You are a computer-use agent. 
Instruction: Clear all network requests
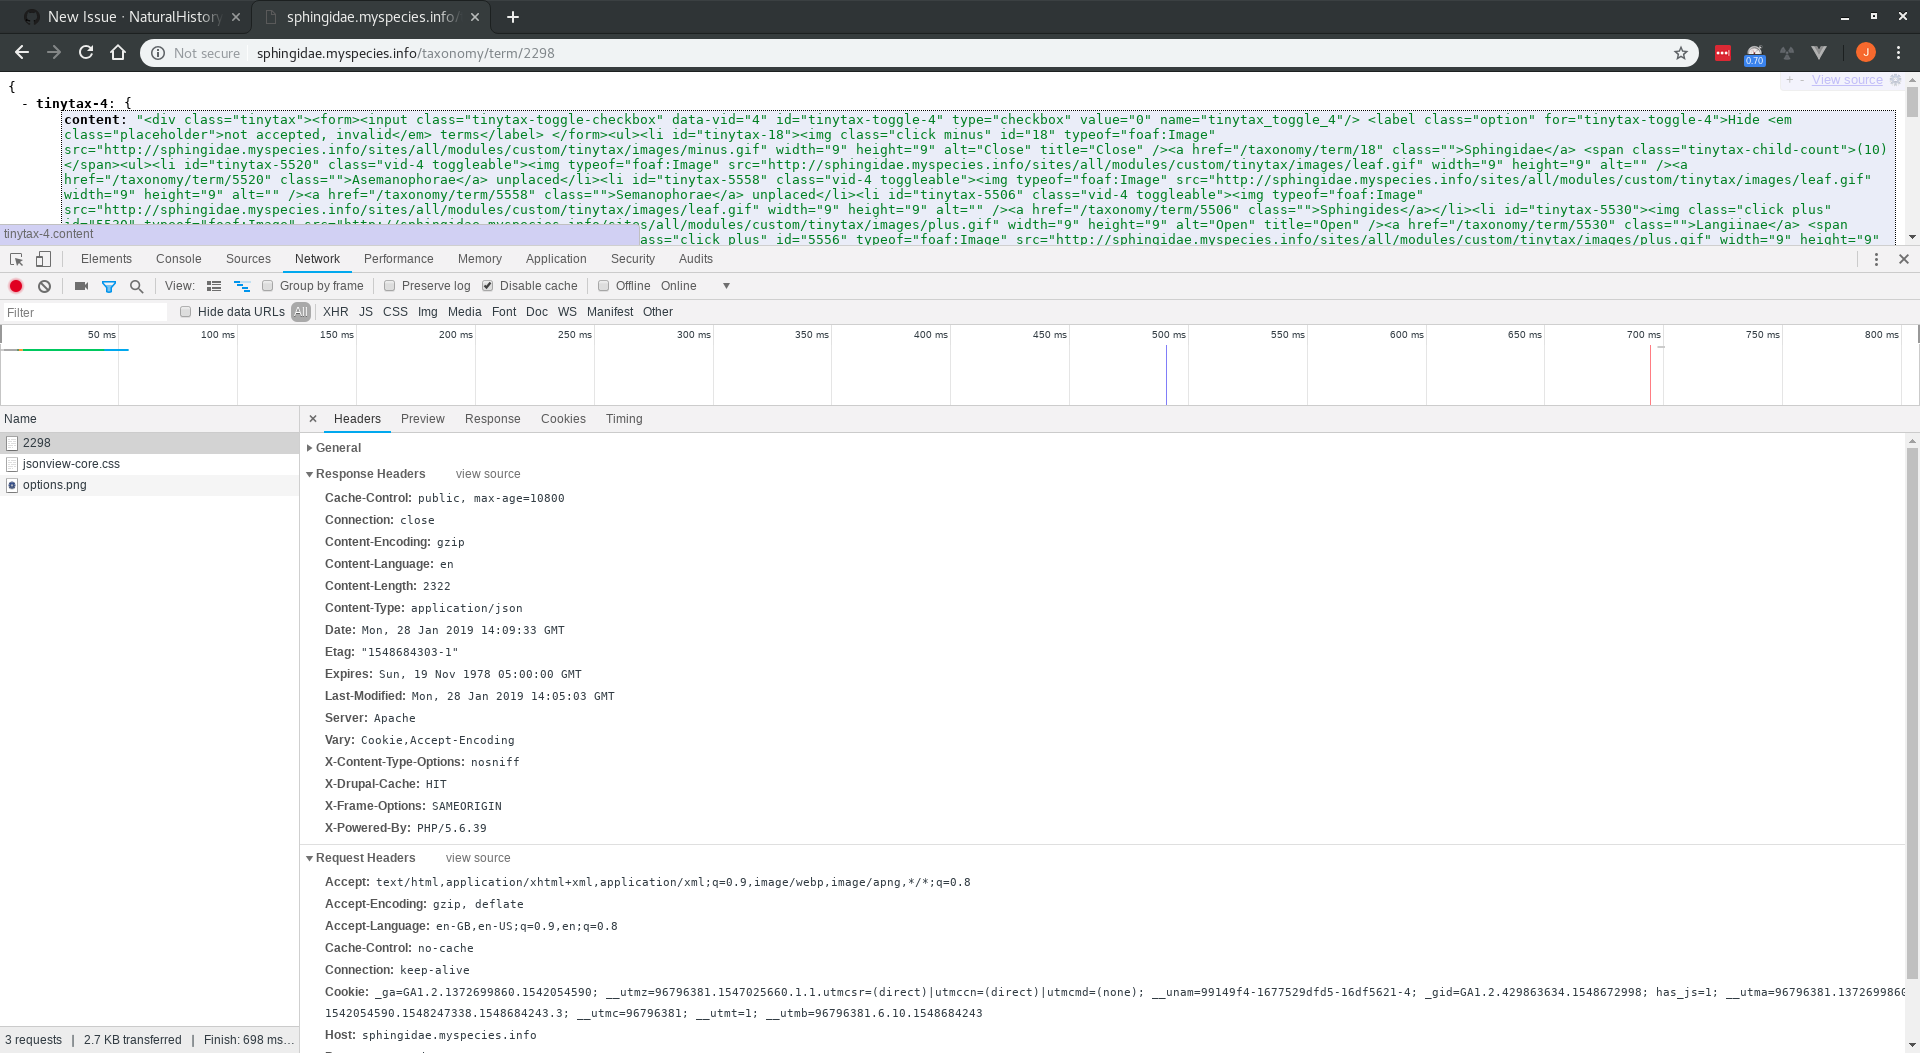pyautogui.click(x=44, y=286)
